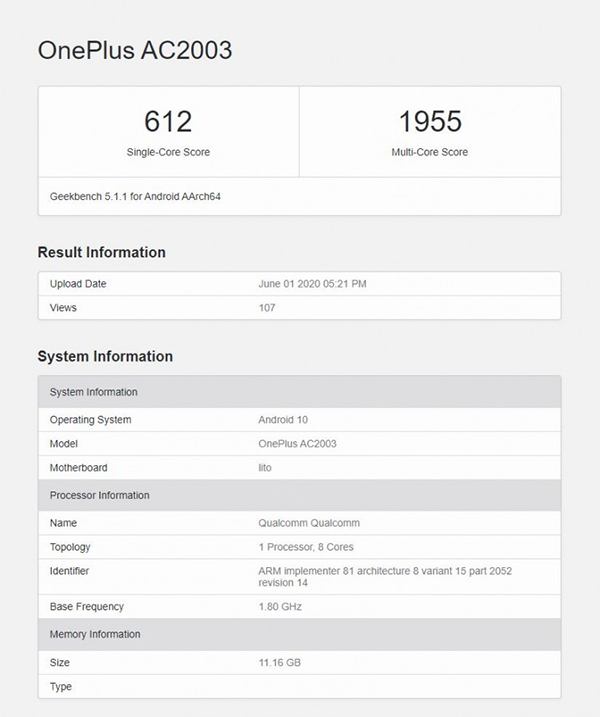Select Geekbench 5.1.1 for Android AArch64 text
The height and width of the screenshot is (717, 600).
tap(135, 196)
